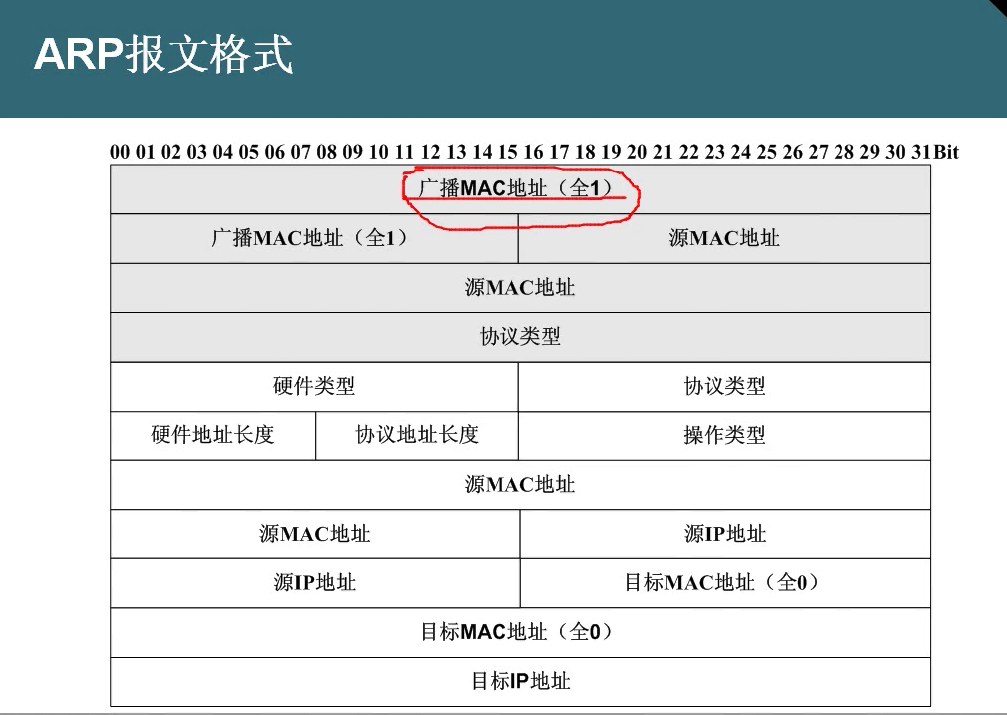This screenshot has width=1007, height=715.
Task: Click "源MAC地址" cell beside 源IP地址
Action: click(x=315, y=534)
